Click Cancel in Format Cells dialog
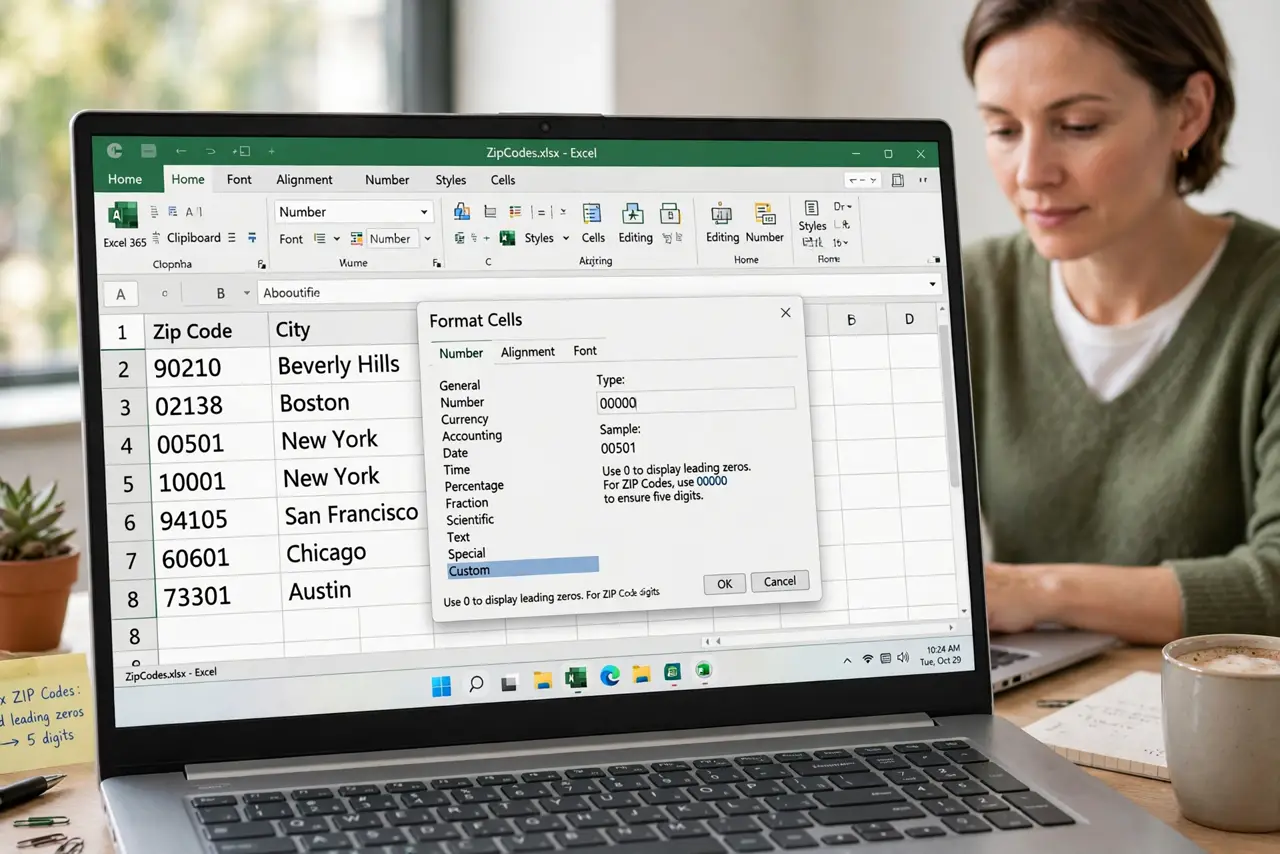The height and width of the screenshot is (854, 1280). (x=779, y=581)
